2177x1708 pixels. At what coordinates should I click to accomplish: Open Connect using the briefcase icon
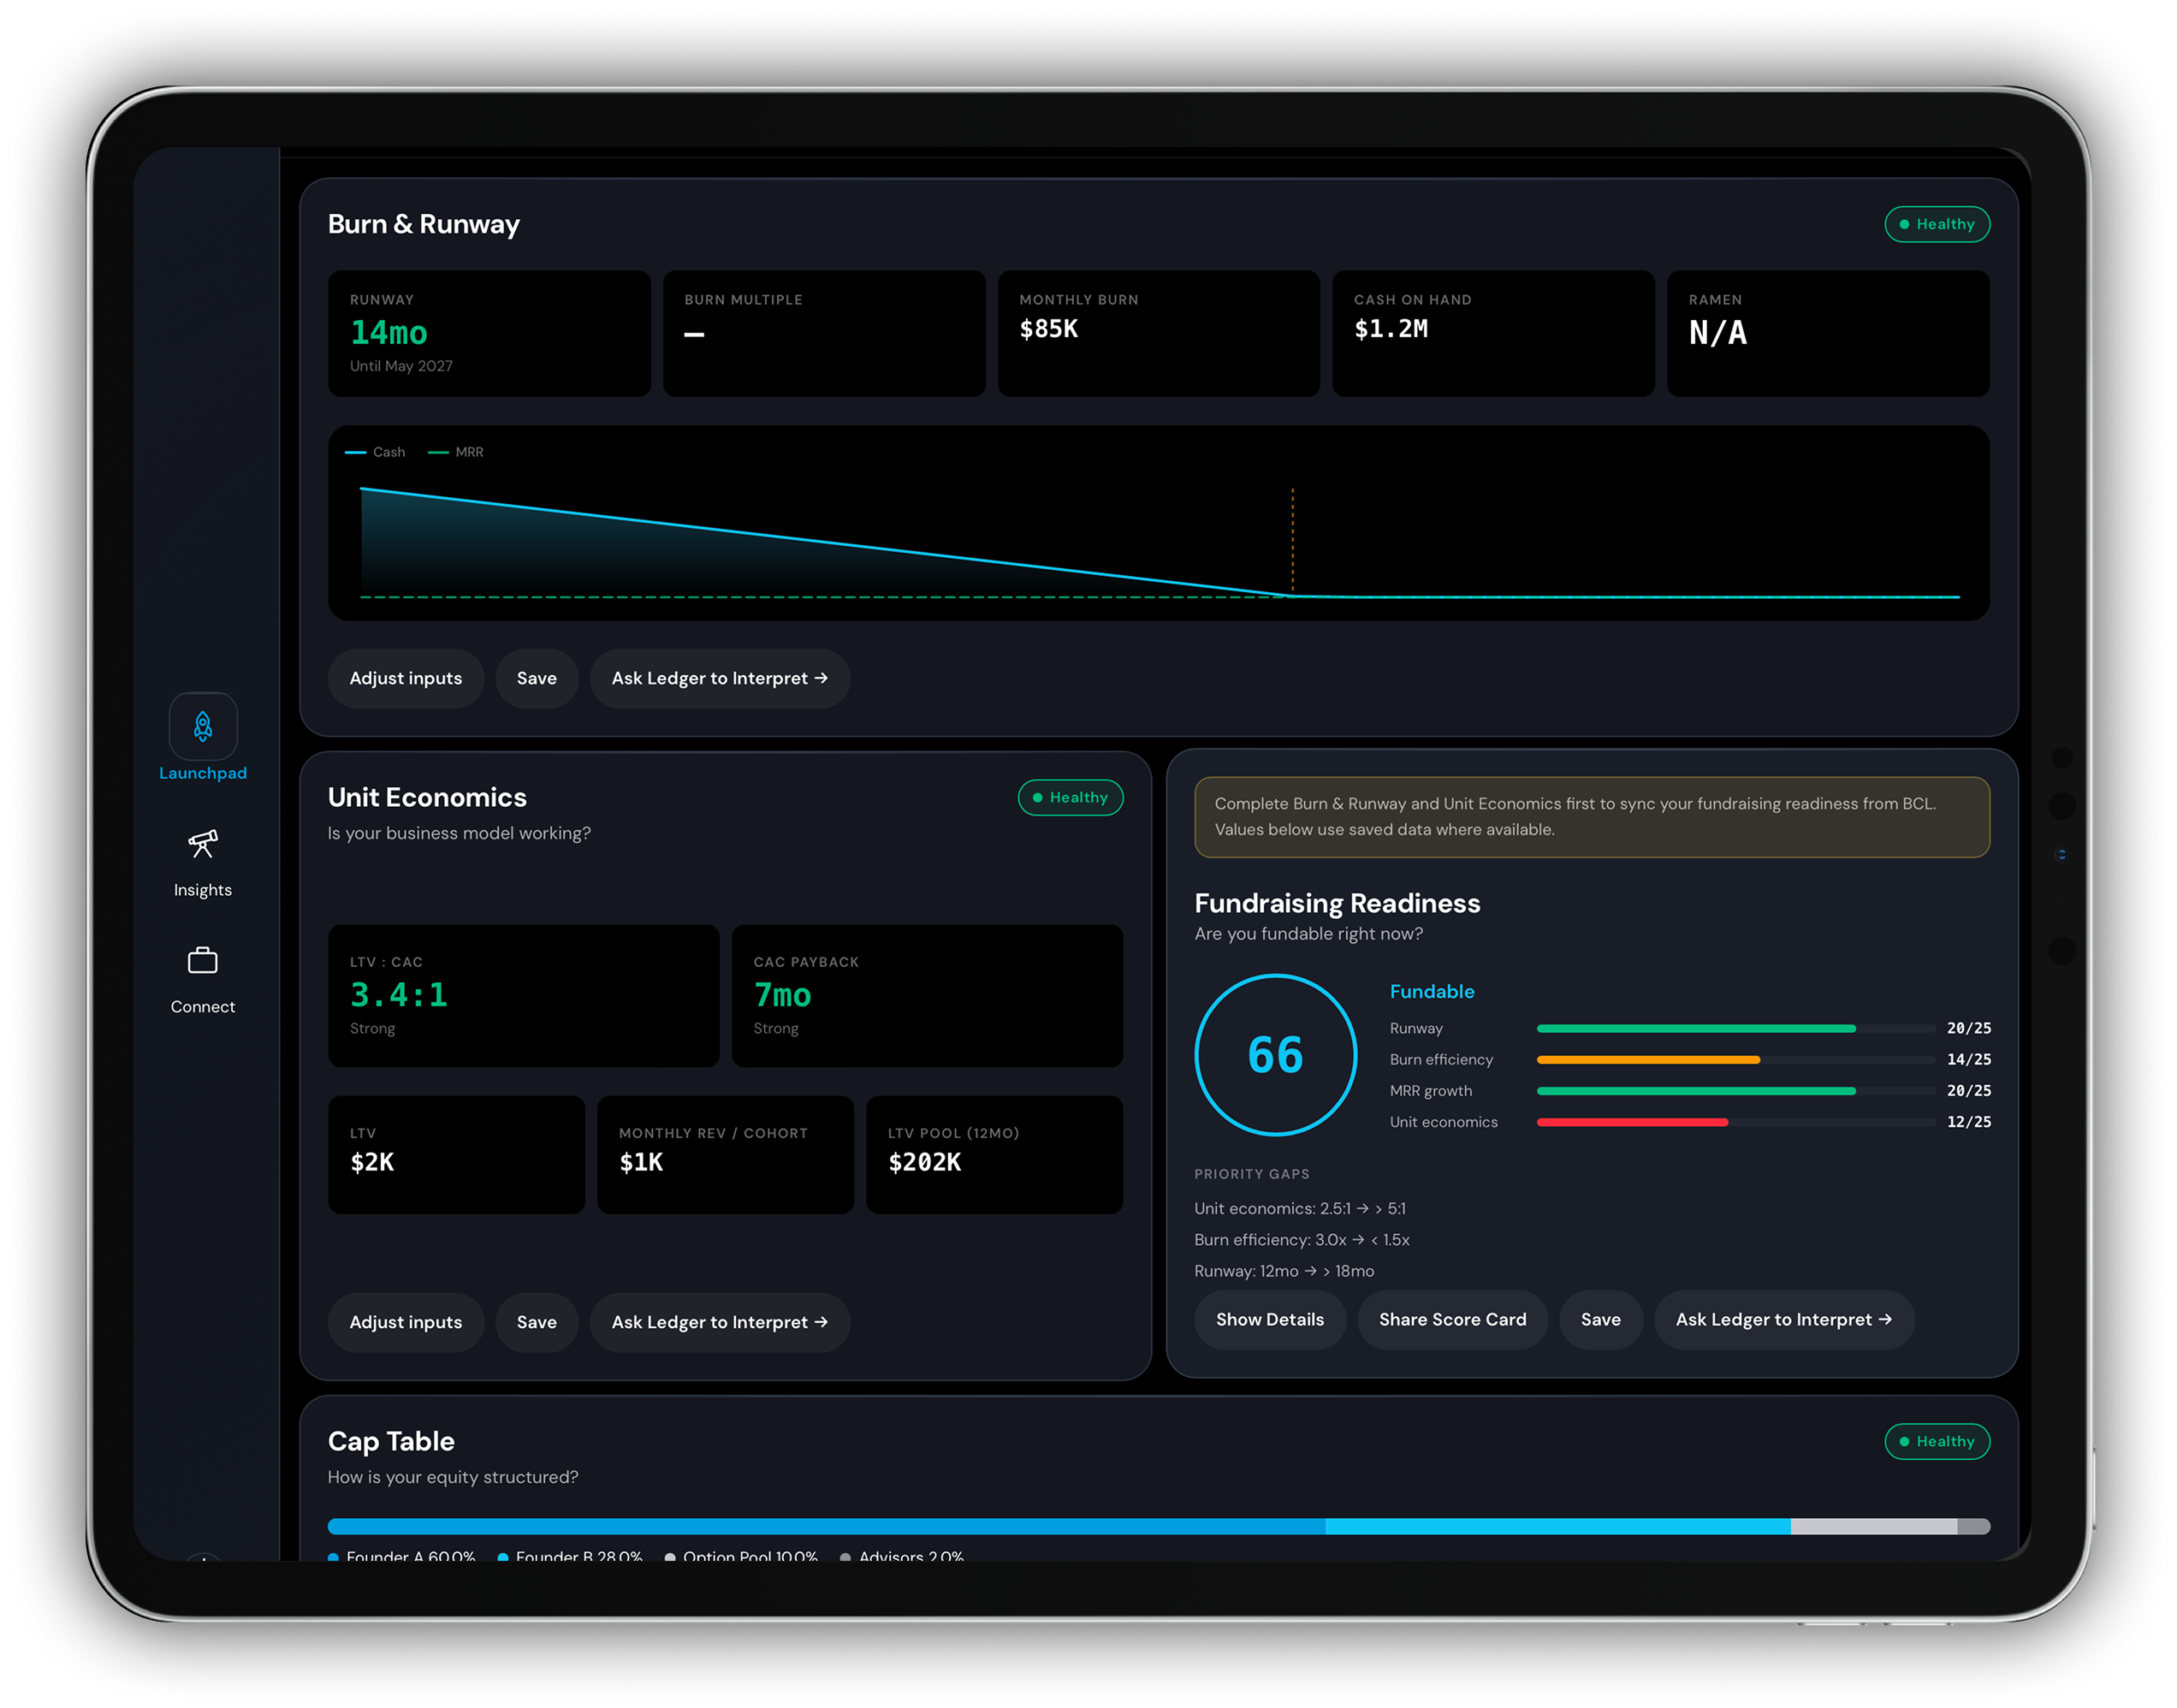[203, 960]
